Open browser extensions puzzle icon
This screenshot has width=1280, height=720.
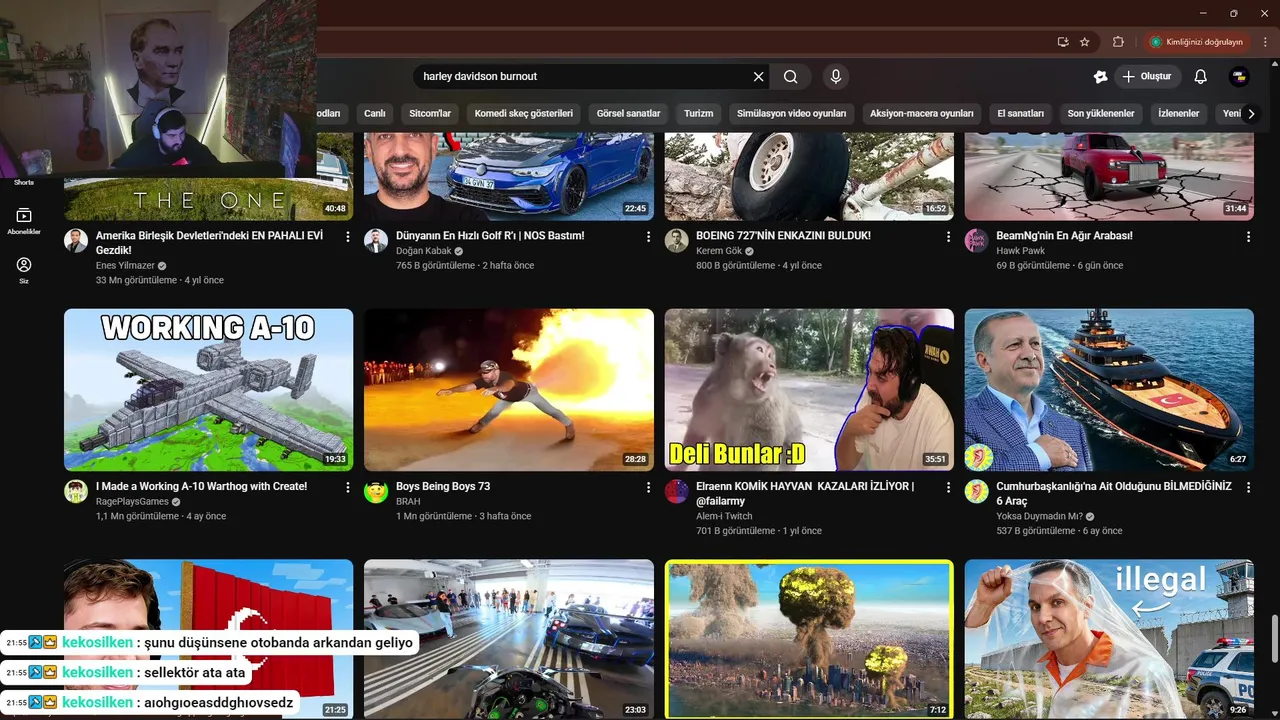coord(1118,42)
